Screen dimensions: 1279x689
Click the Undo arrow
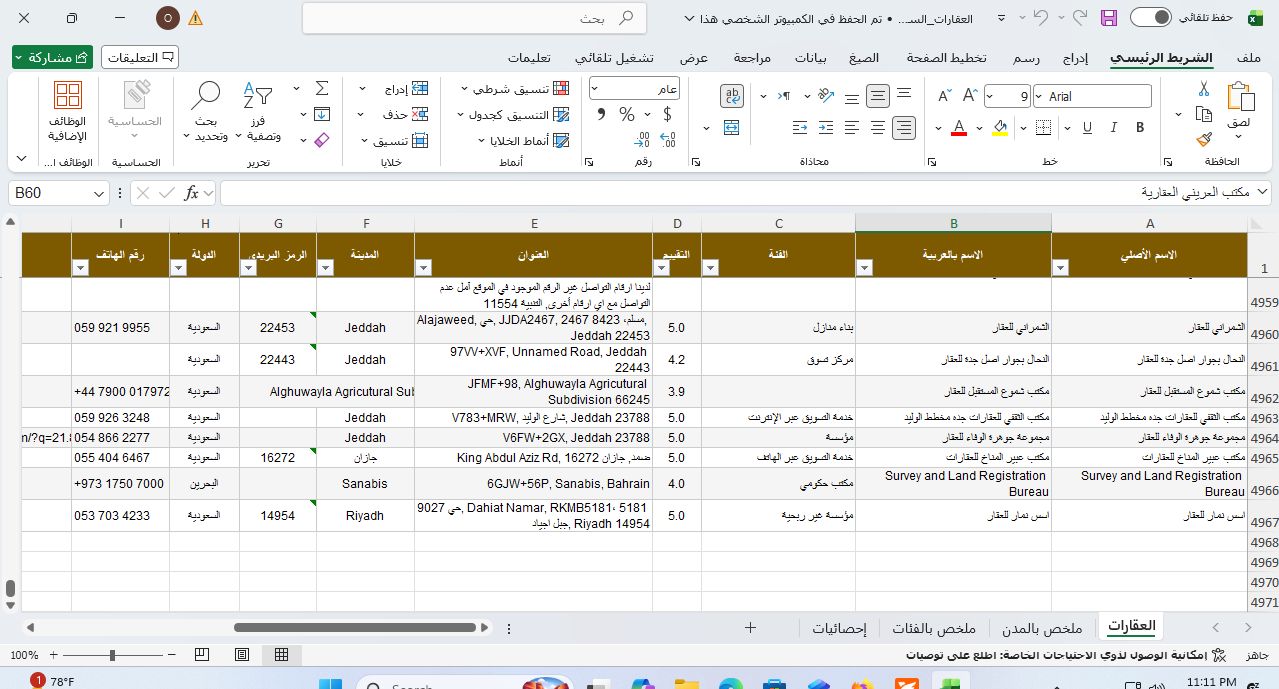point(1041,18)
